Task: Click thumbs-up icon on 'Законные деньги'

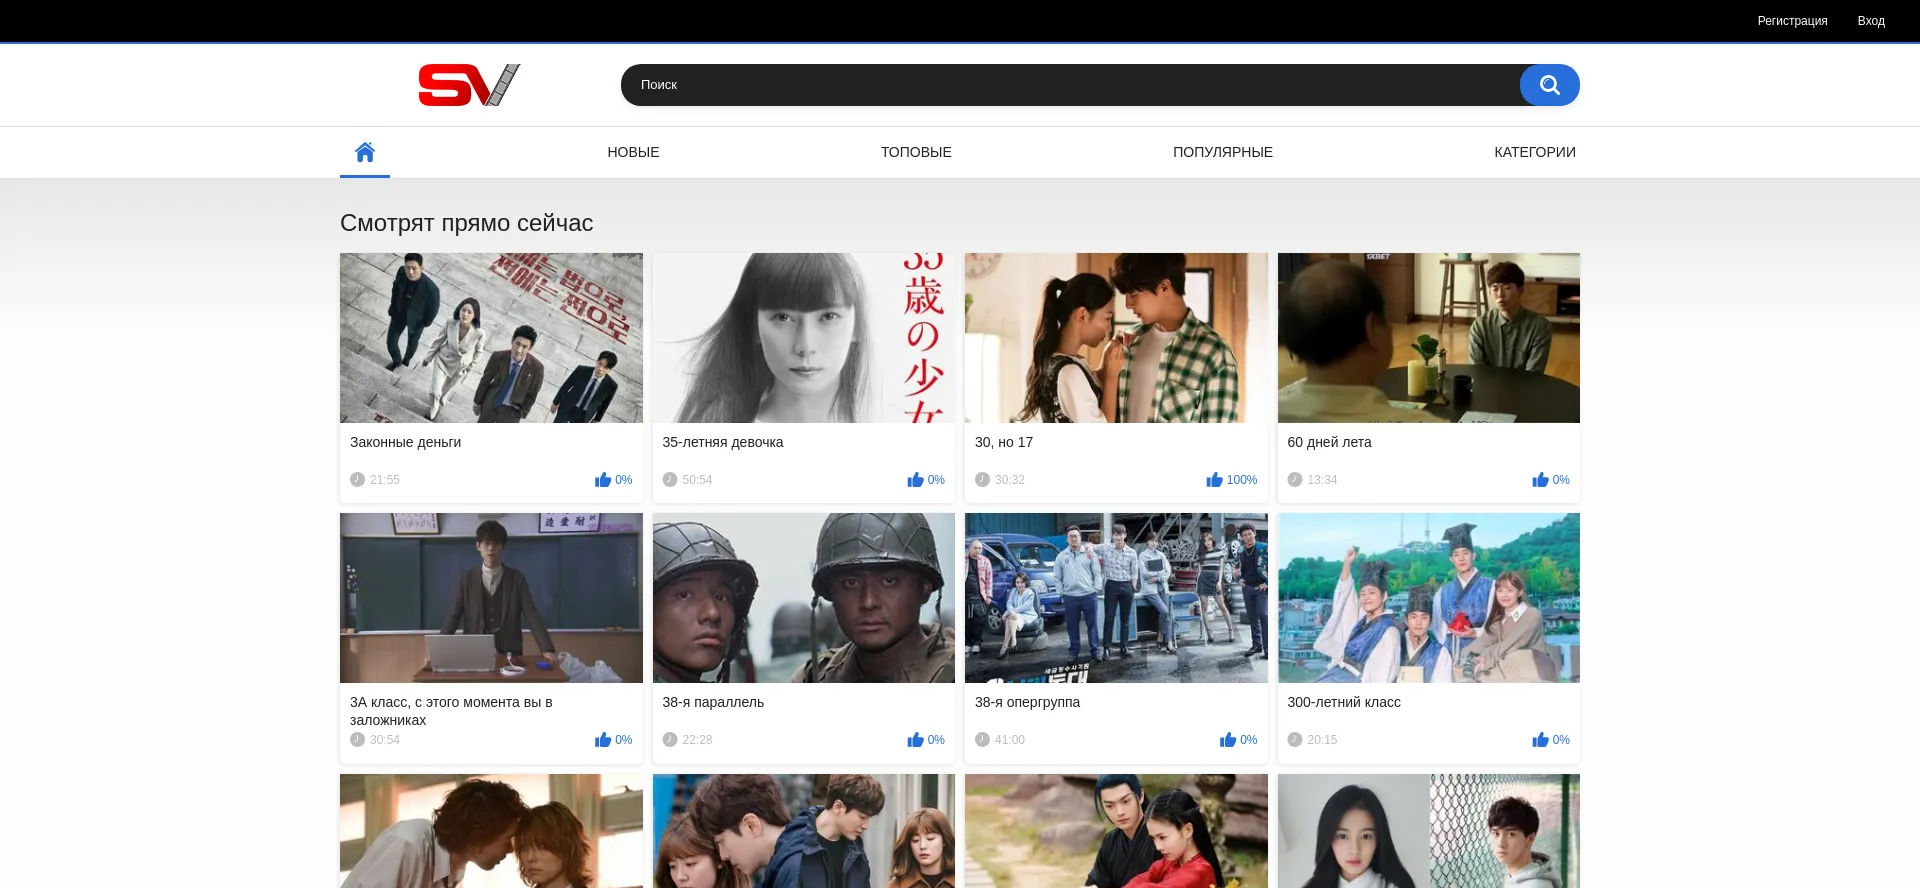Action: click(602, 480)
